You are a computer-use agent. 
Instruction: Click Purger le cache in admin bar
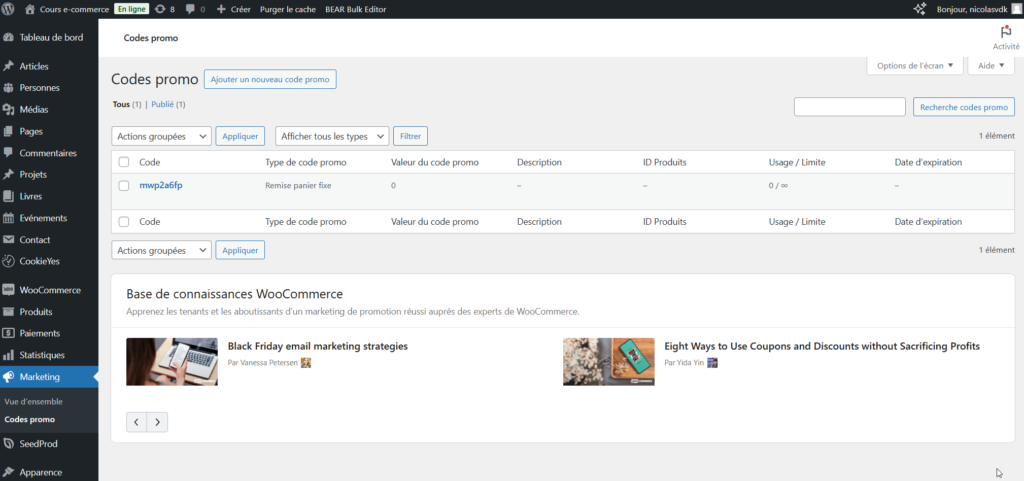tap(288, 10)
